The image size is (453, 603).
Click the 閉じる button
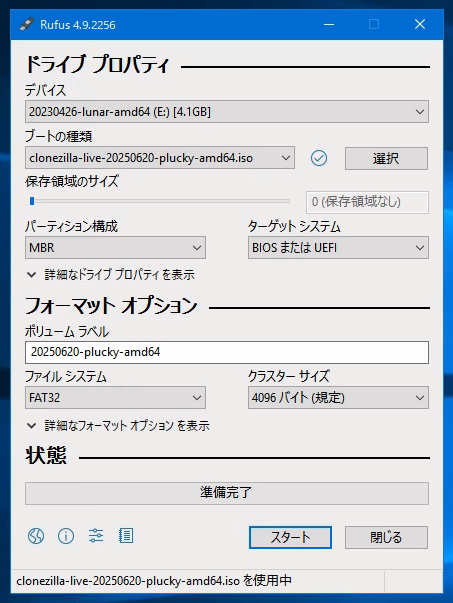coord(386,537)
